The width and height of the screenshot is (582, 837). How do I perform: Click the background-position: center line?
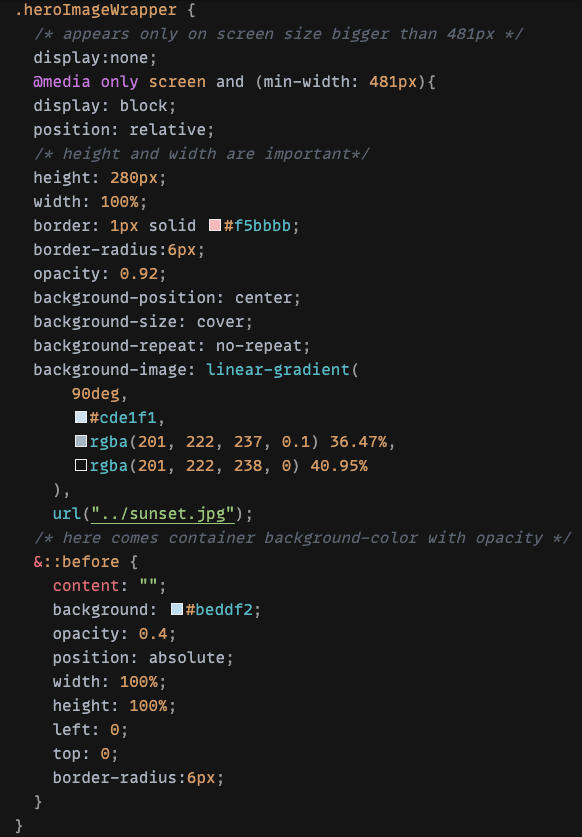167,298
